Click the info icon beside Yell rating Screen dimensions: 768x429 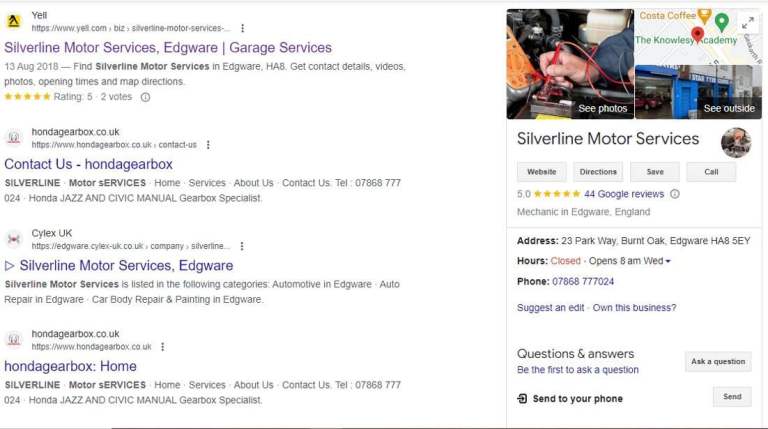click(145, 97)
